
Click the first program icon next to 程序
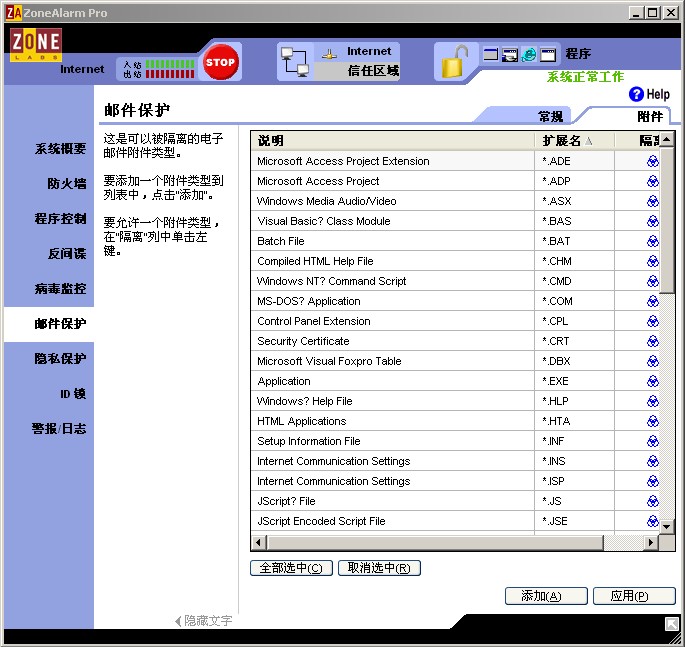tap(491, 54)
